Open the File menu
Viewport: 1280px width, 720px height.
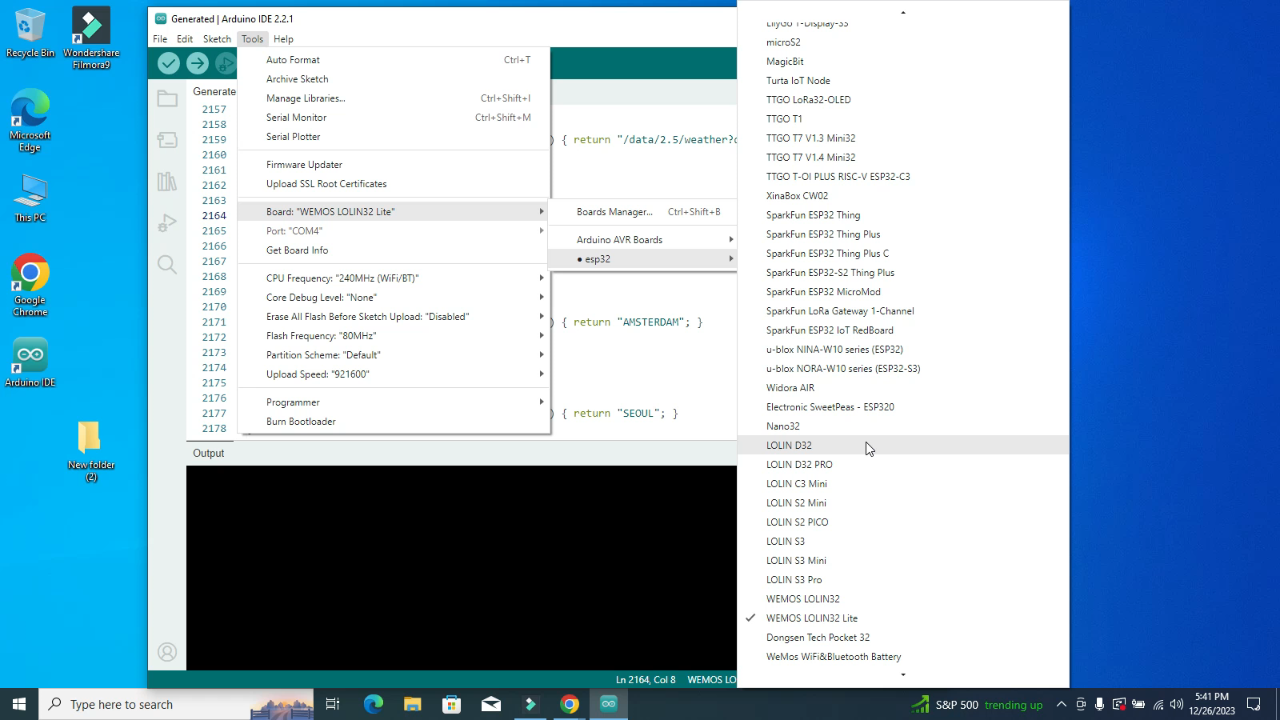tap(160, 39)
